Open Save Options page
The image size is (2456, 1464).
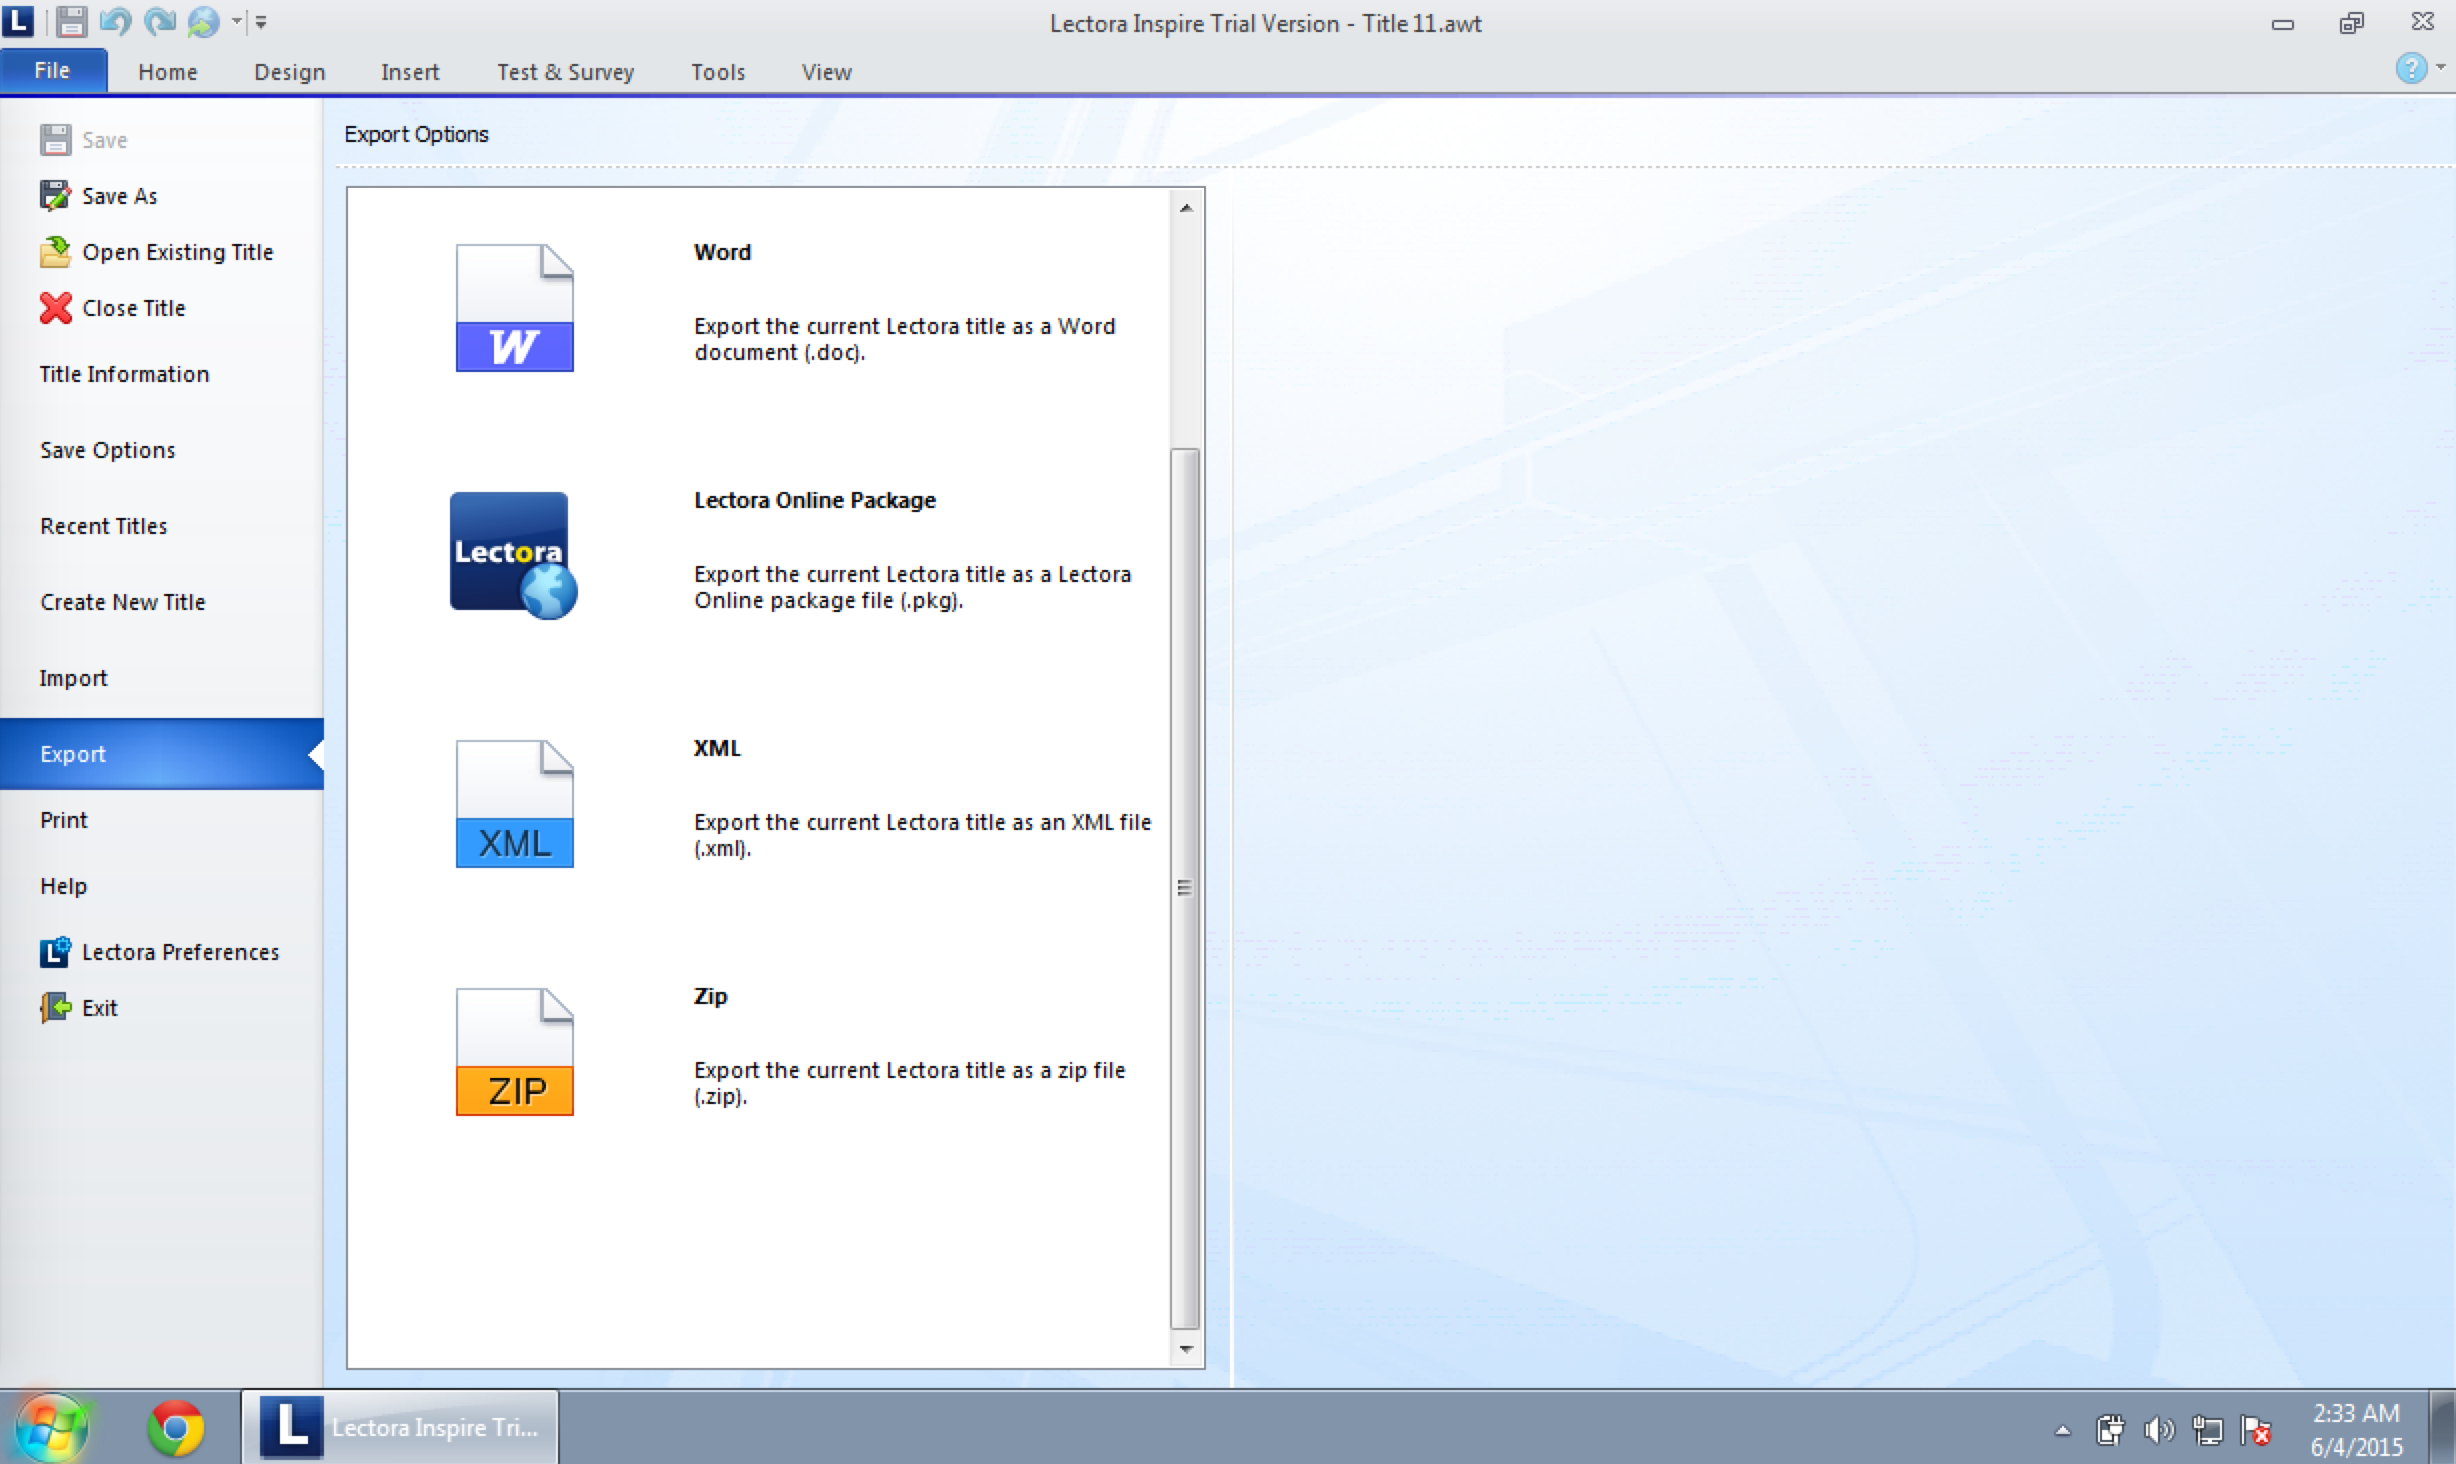[x=107, y=450]
